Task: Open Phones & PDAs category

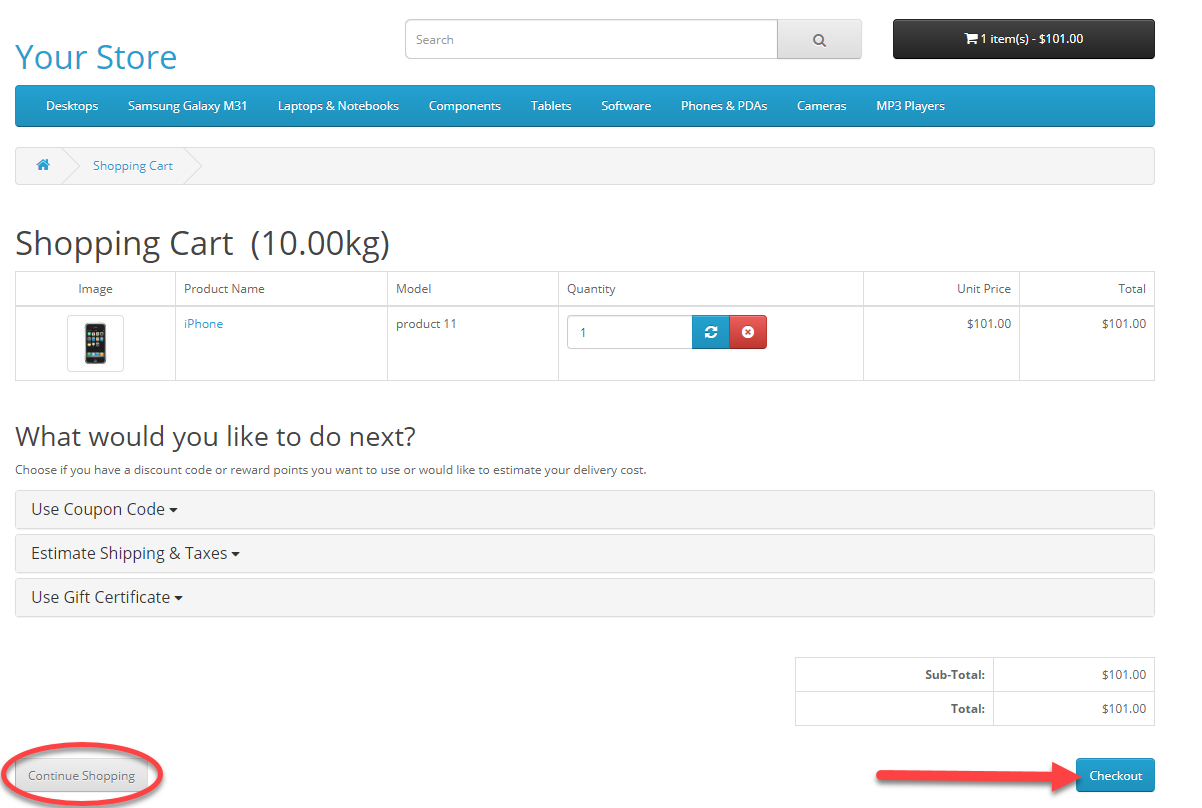Action: click(724, 106)
